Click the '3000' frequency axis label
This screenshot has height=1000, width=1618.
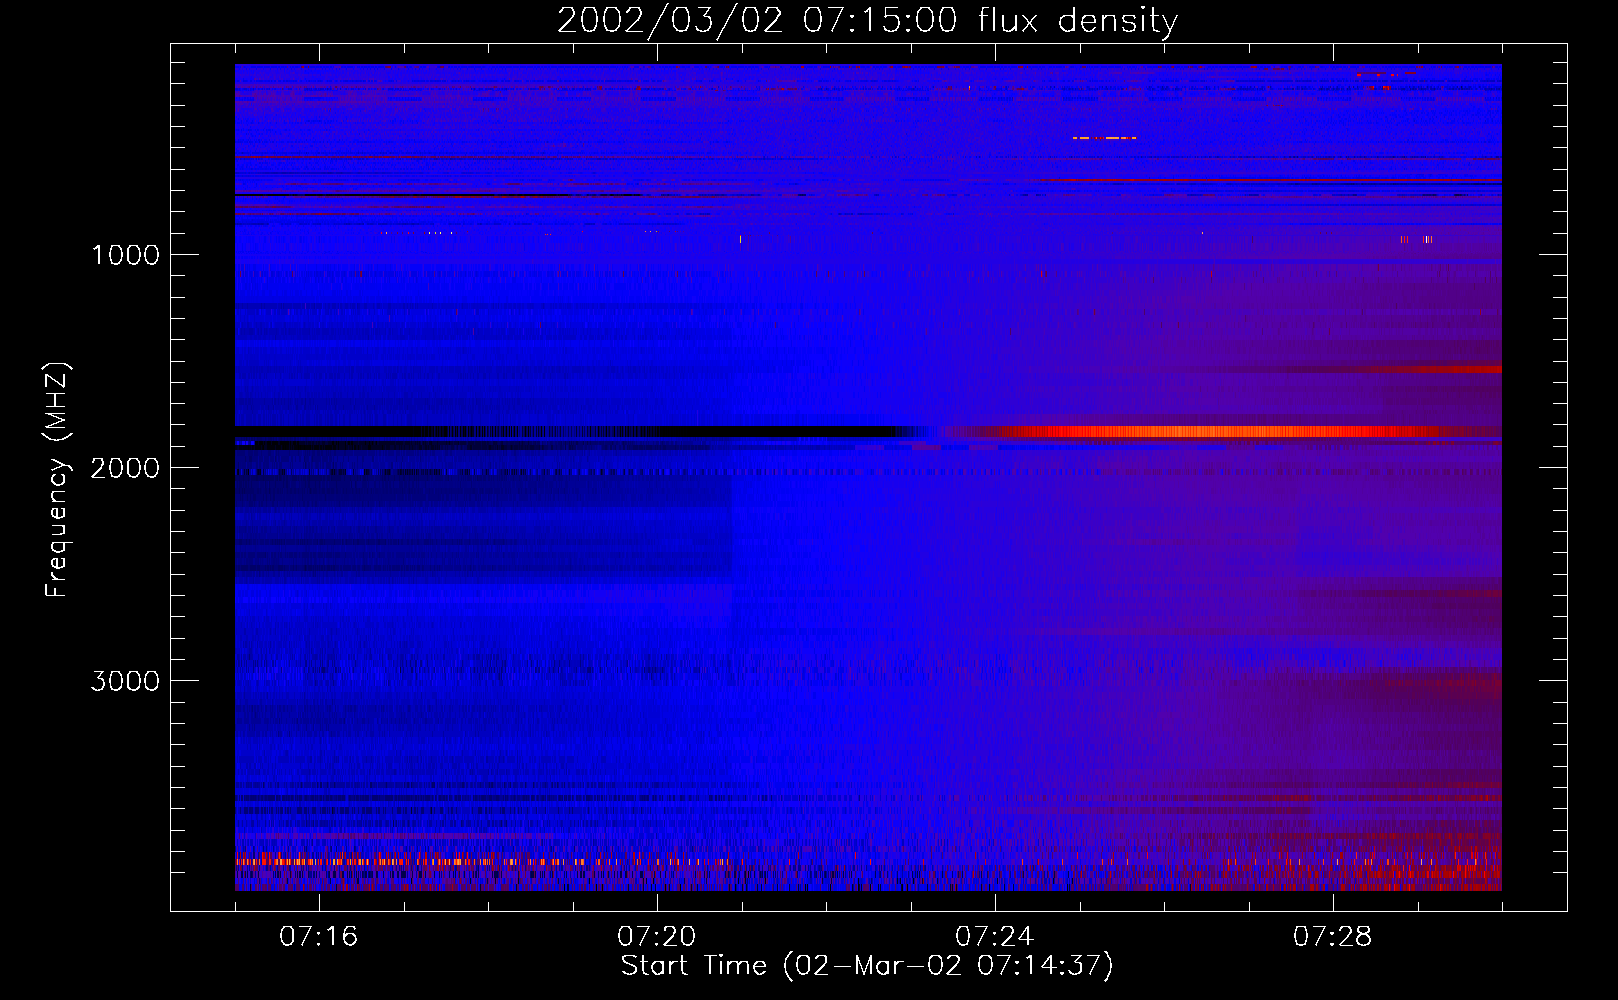click(x=125, y=681)
